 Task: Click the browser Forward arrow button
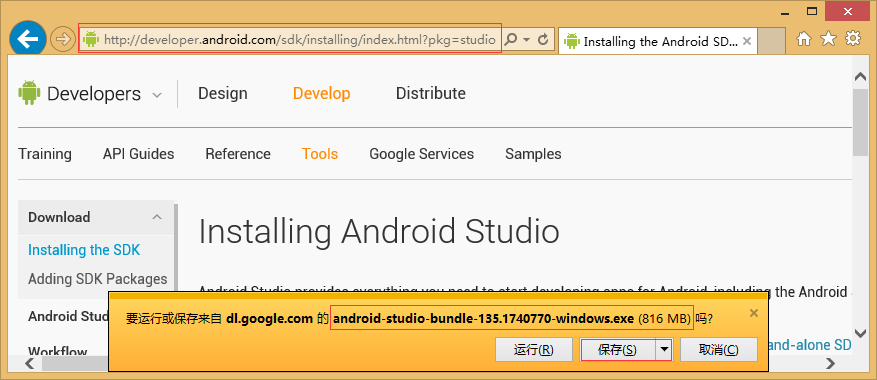pos(63,39)
